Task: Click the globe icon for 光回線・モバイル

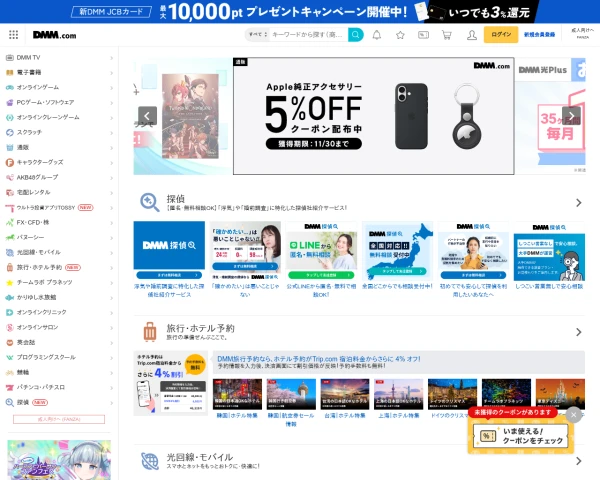Action: click(x=150, y=461)
